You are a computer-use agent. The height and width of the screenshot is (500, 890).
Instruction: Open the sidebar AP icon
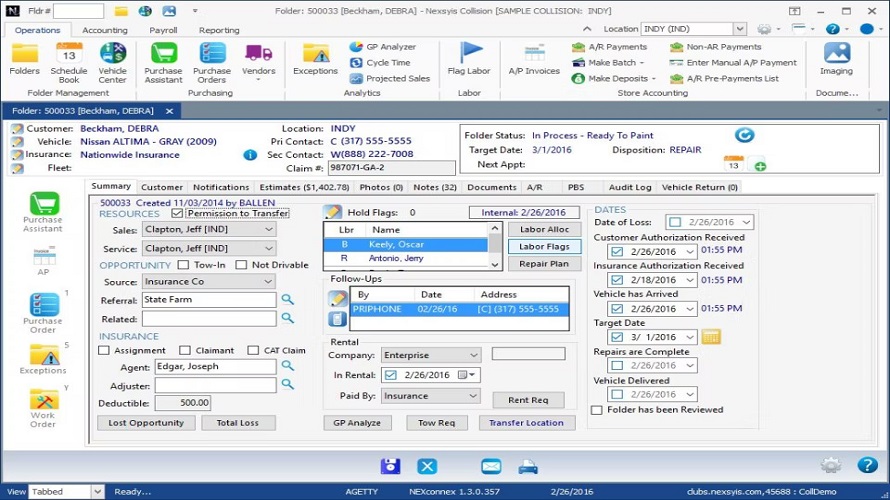44,260
